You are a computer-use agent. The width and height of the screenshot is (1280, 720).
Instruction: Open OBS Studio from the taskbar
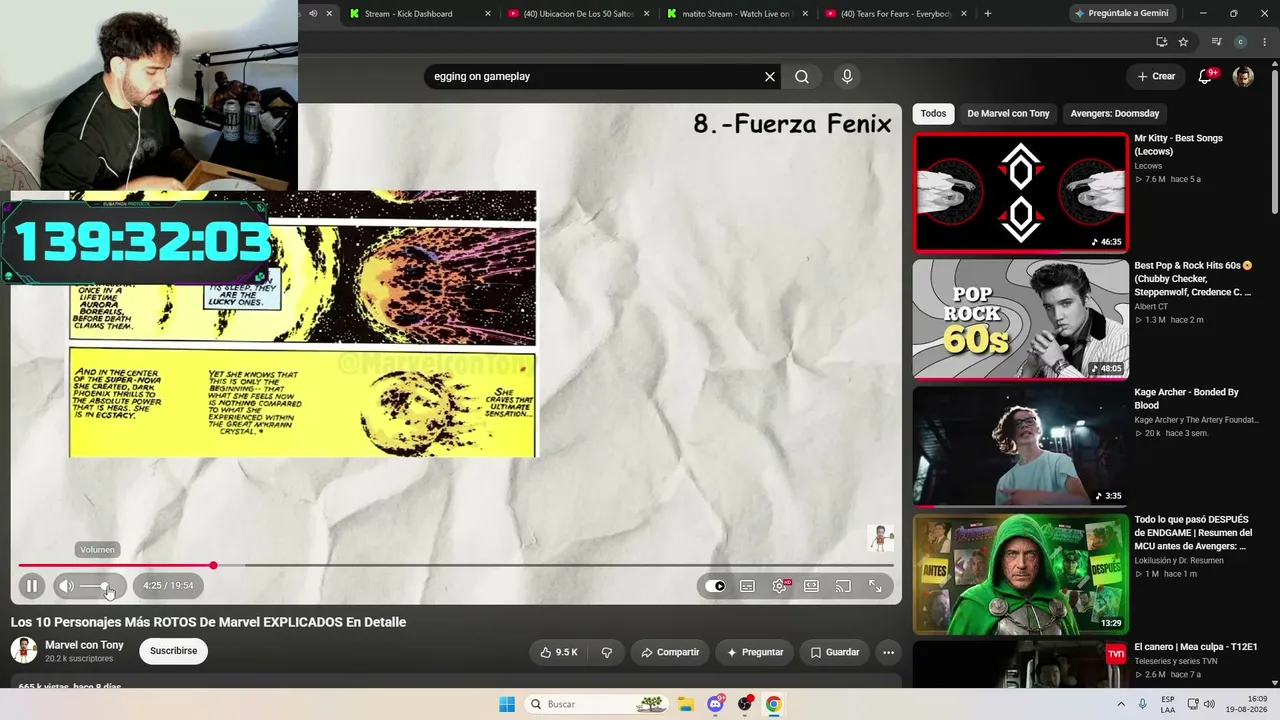pyautogui.click(x=745, y=704)
